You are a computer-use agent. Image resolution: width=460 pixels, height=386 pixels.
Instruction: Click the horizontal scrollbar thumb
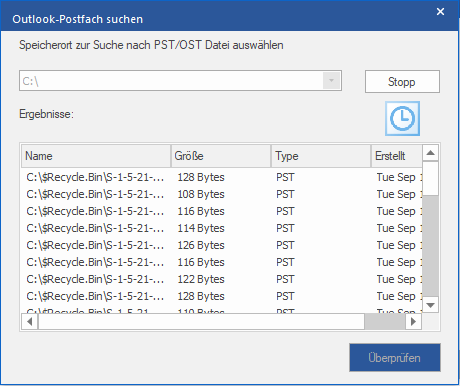click(201, 322)
